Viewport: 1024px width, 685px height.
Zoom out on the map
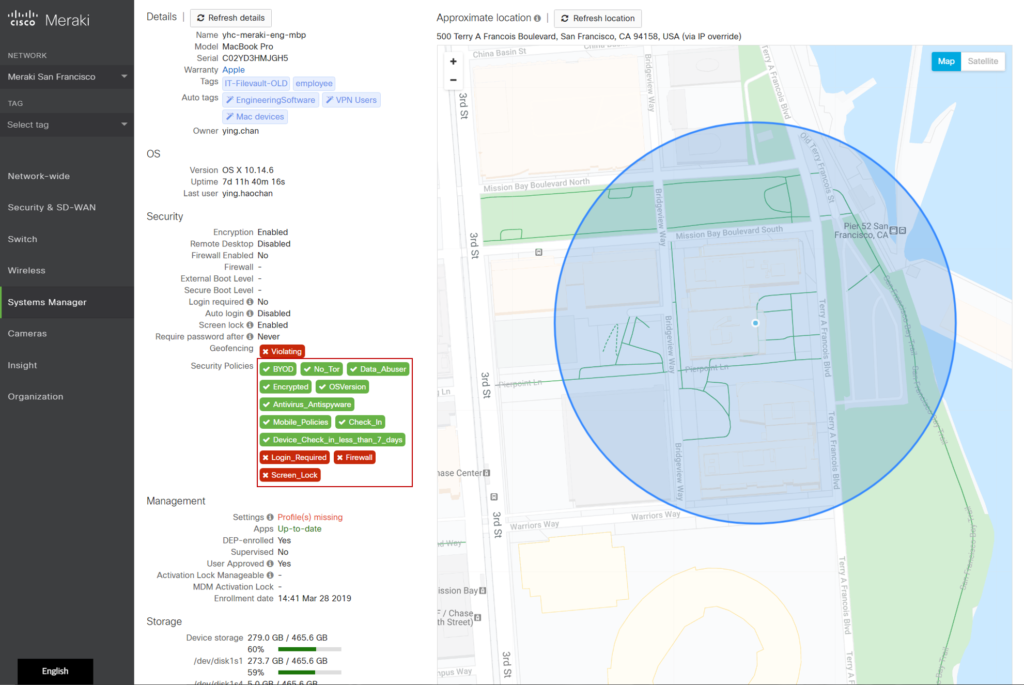[453, 80]
